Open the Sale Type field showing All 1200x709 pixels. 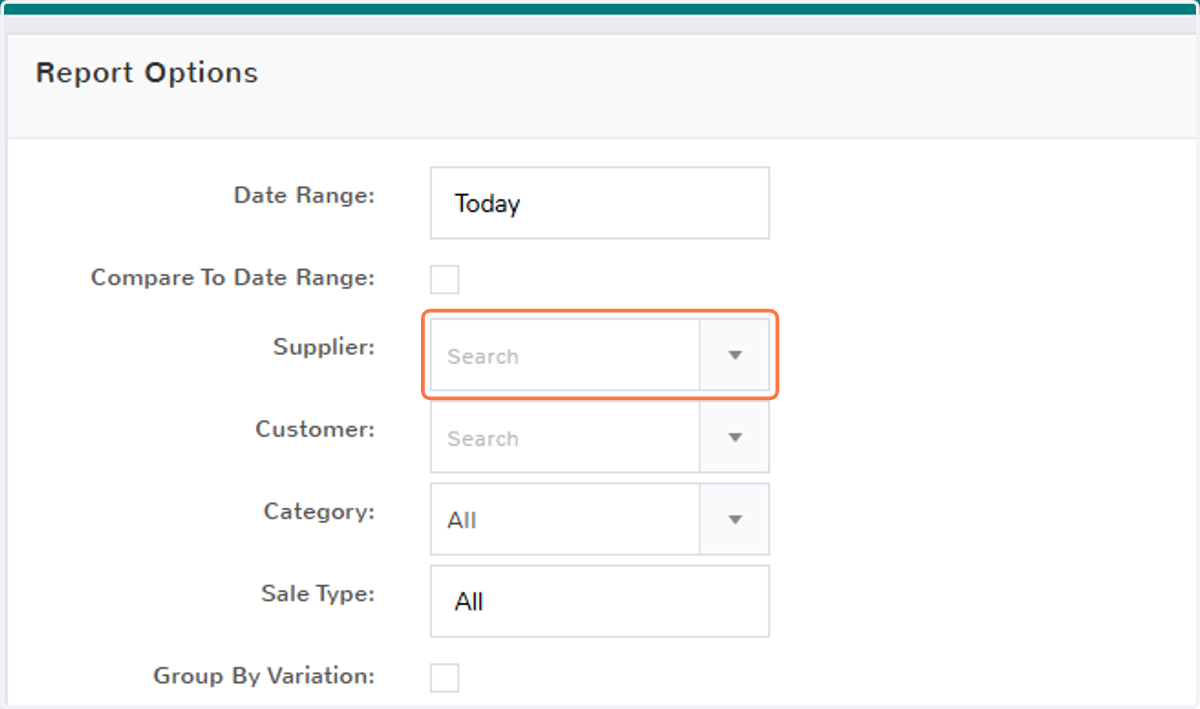600,601
